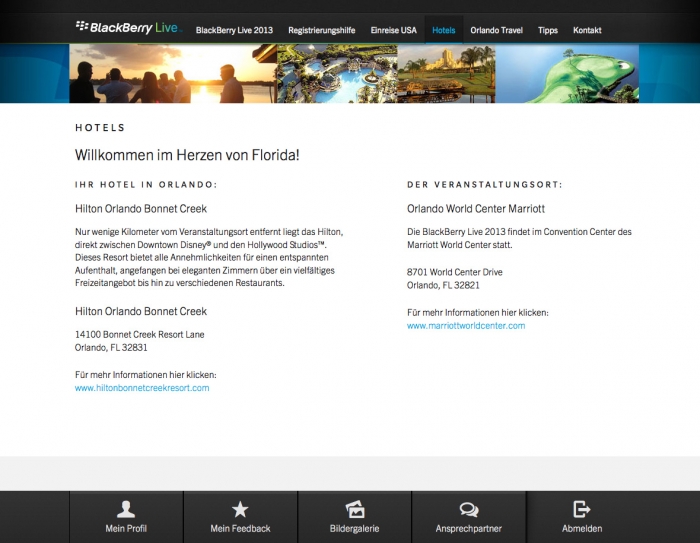Click the Abmelden logout arrow icon

[x=582, y=509]
